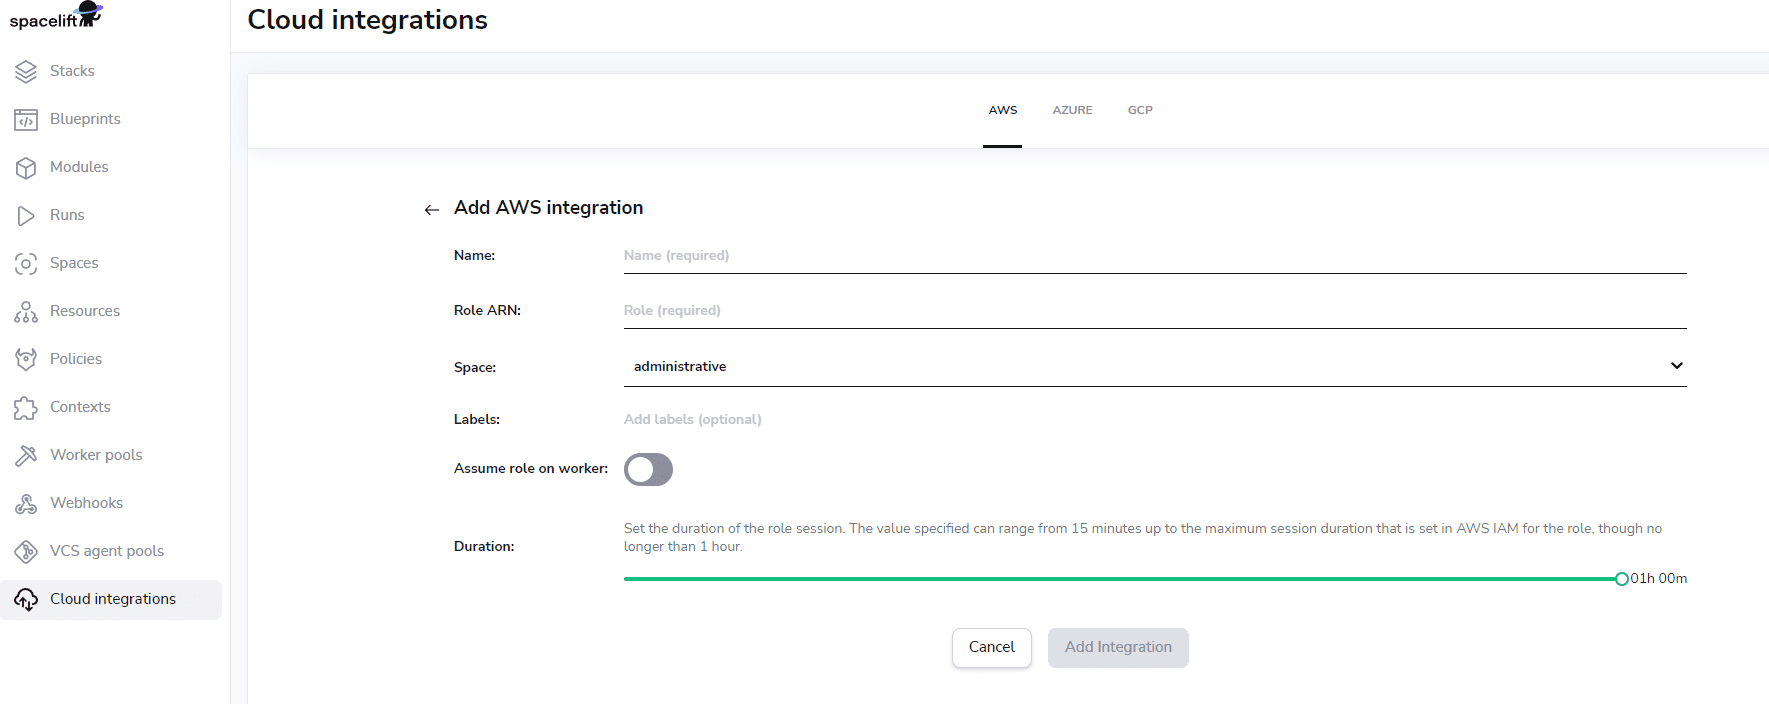Click the Spaces icon in the sidebar
The height and width of the screenshot is (704, 1769).
pyautogui.click(x=26, y=263)
